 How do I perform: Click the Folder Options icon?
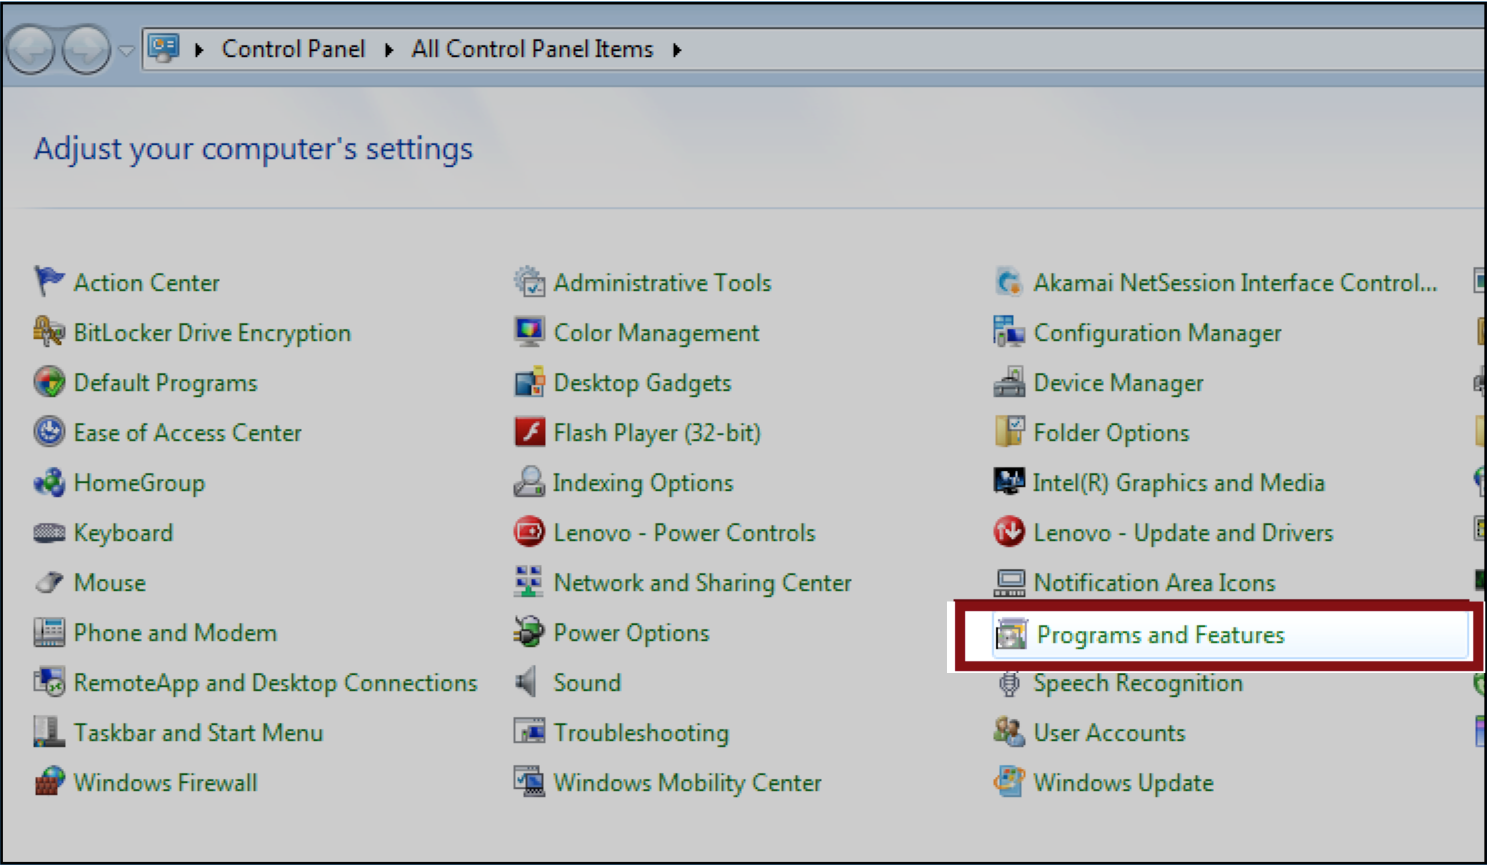1009,432
